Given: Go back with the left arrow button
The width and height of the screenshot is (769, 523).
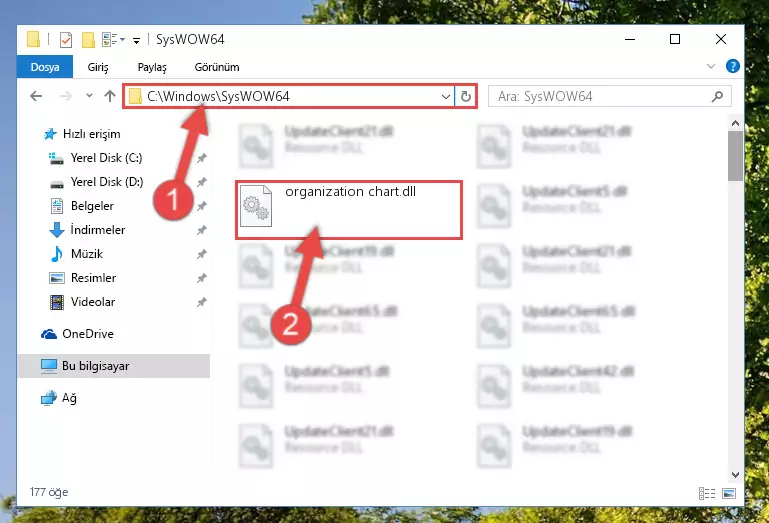Looking at the screenshot, I should (36, 96).
